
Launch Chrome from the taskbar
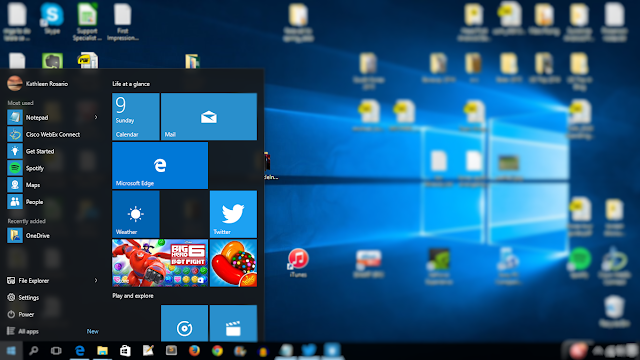pos(217,351)
